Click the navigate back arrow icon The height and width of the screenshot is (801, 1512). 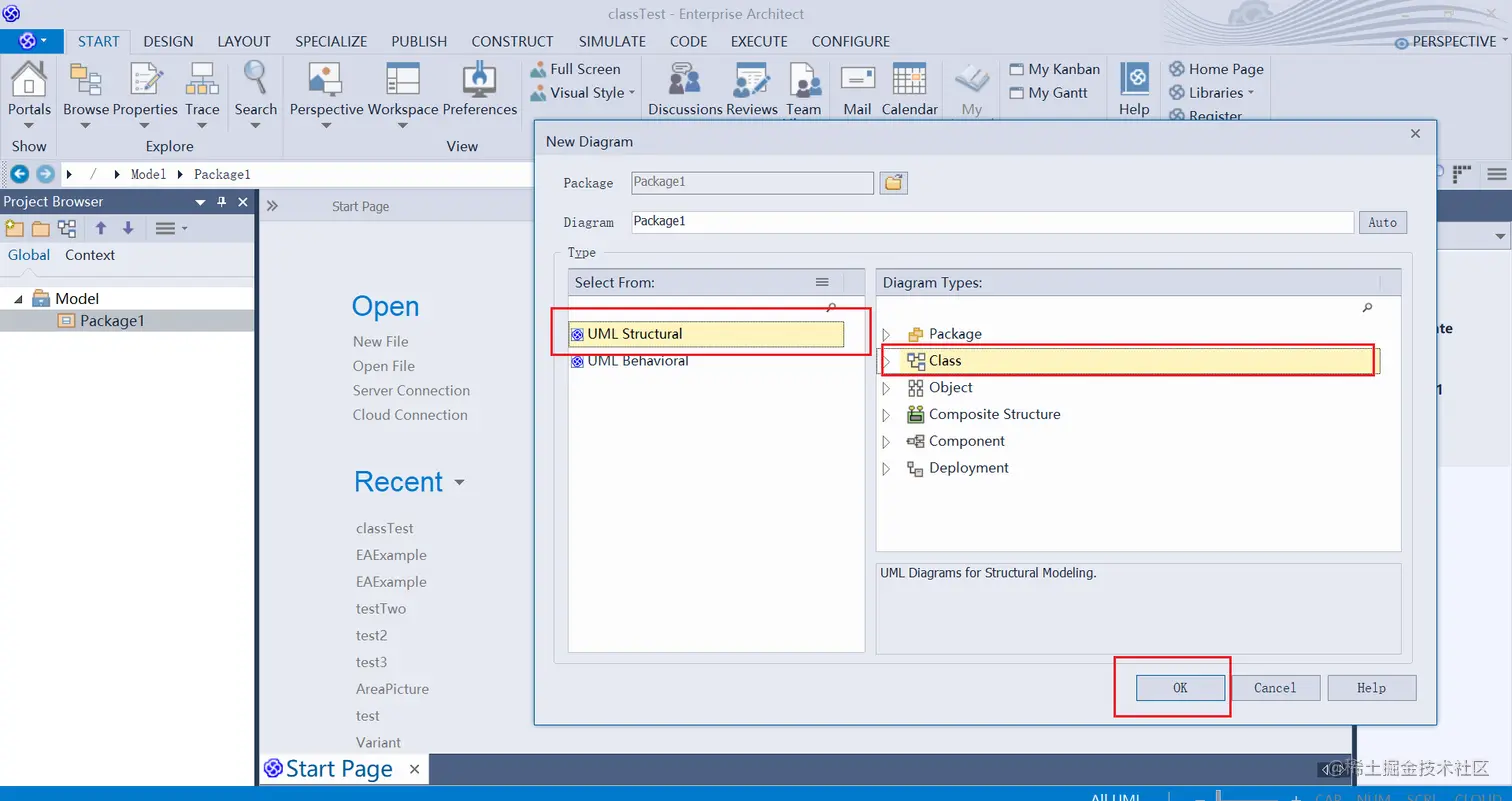click(x=19, y=174)
